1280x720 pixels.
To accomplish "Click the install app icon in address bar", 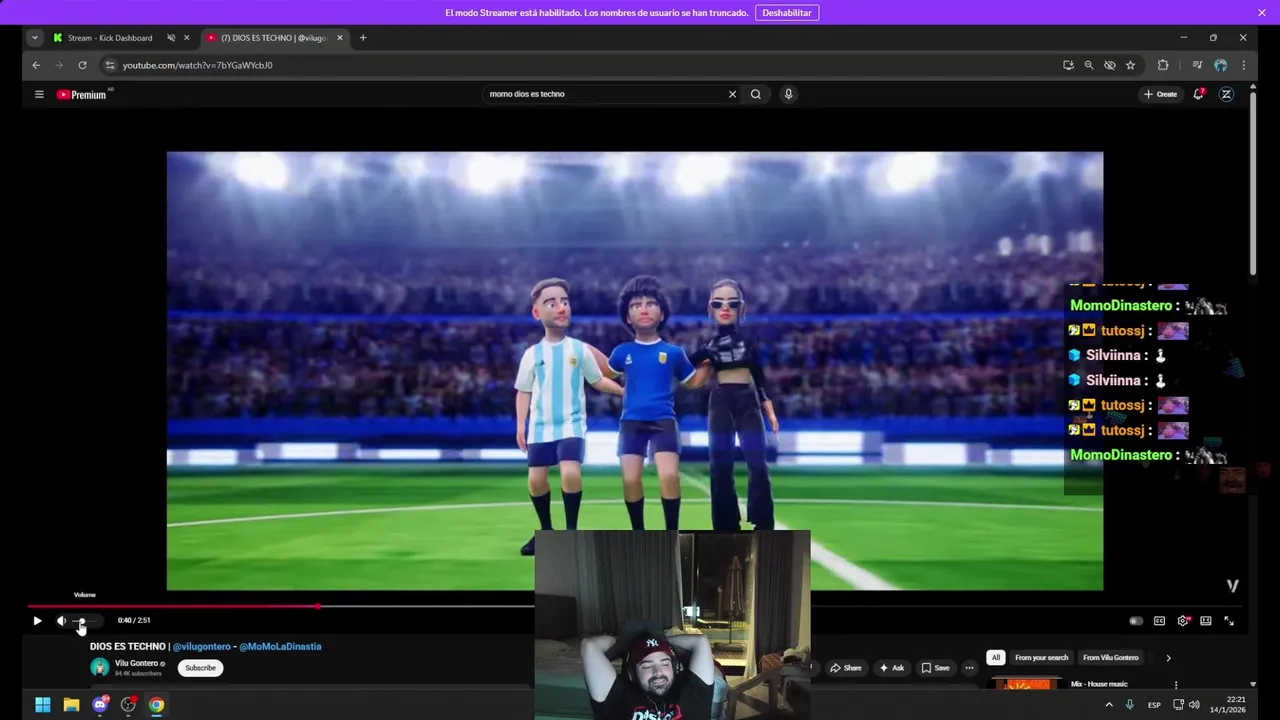I will click(1068, 65).
